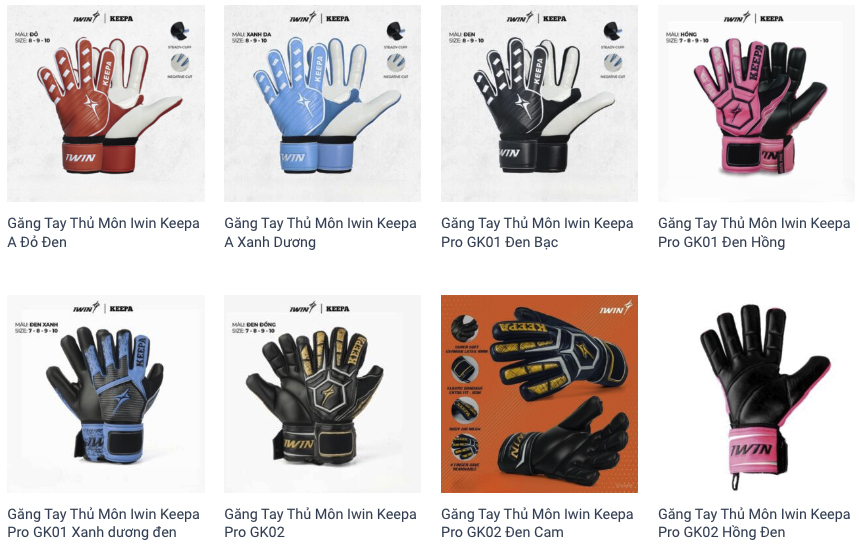This screenshot has width=859, height=547.
Task: Click title Găng Tay Thủ Môn Iwin Keepa A Đỏ Đen
Action: tap(104, 232)
